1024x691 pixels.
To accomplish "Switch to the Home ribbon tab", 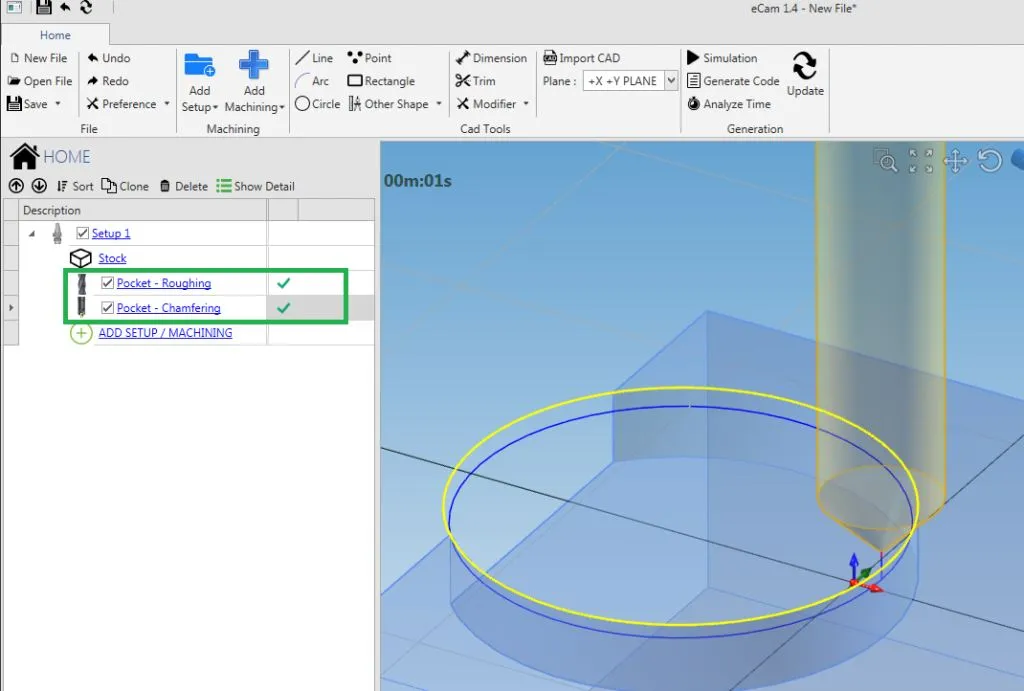I will [x=55, y=34].
